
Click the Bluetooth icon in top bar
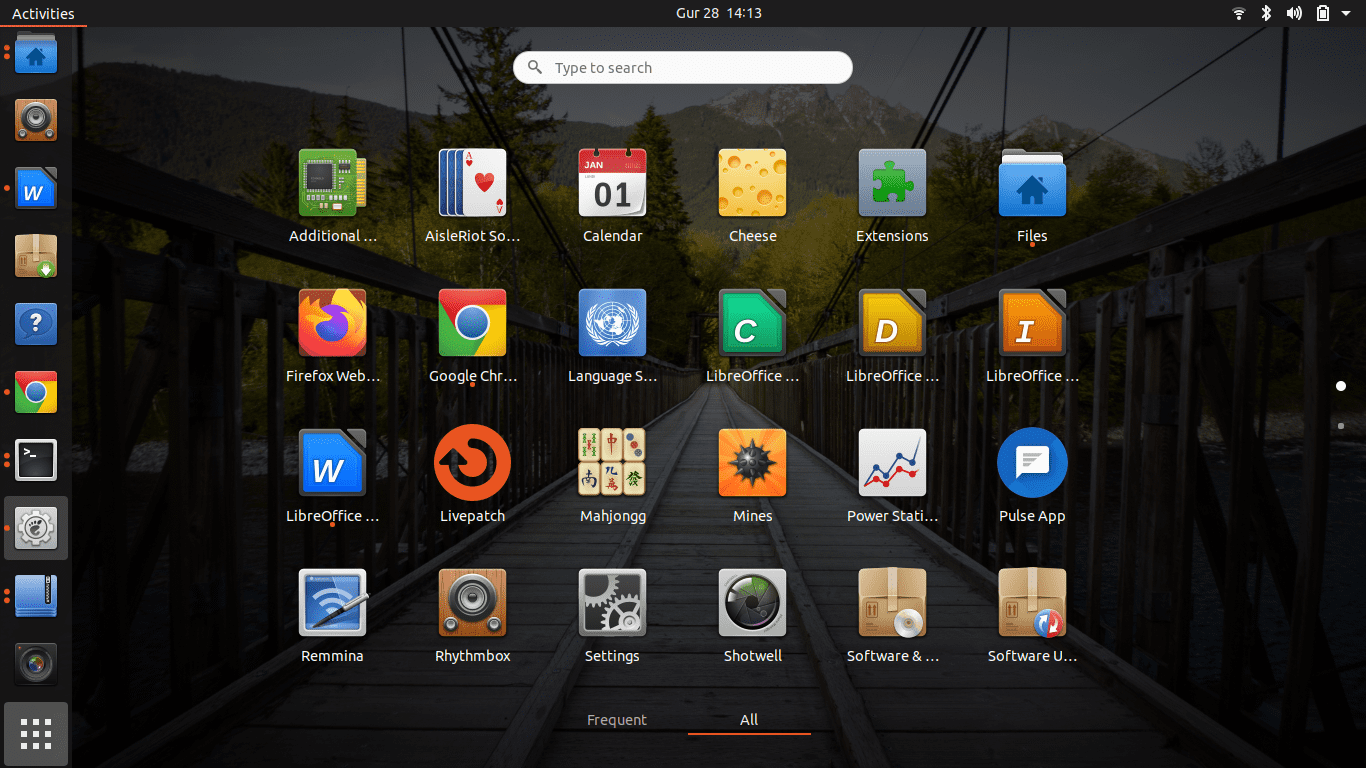click(1266, 13)
